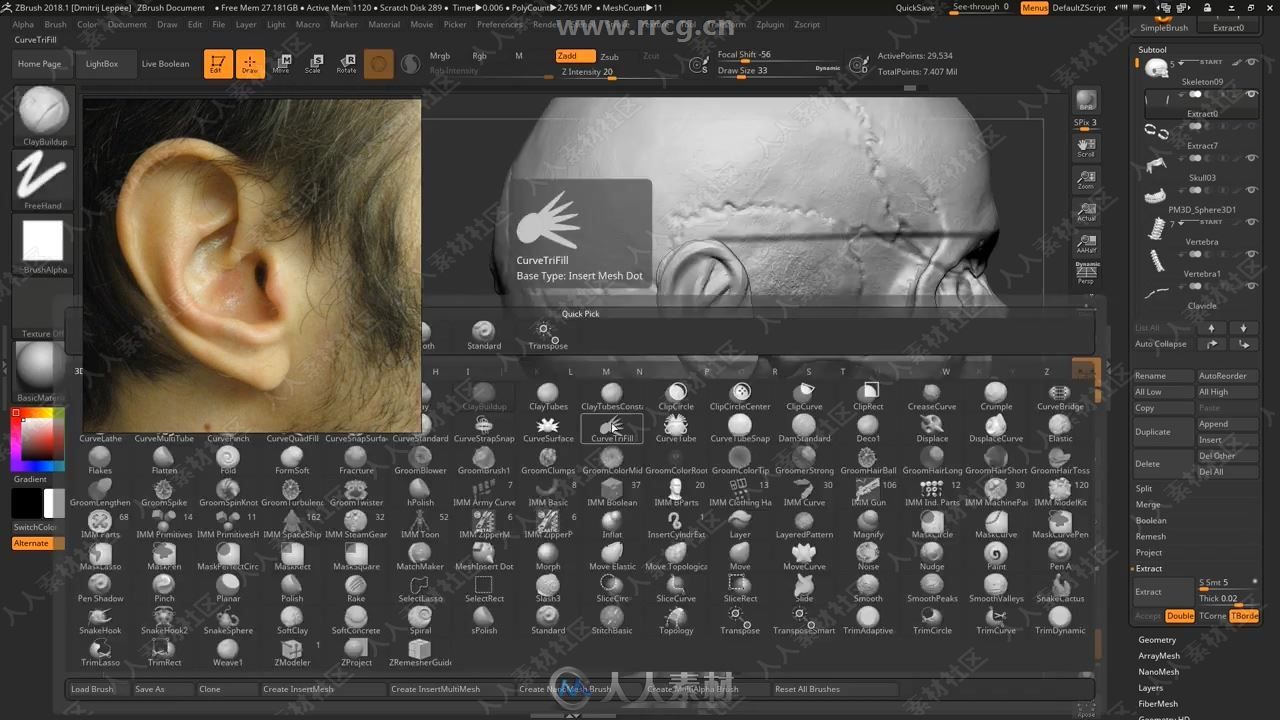1280x720 pixels.
Task: Pick the Morph brush
Action: pos(548,556)
